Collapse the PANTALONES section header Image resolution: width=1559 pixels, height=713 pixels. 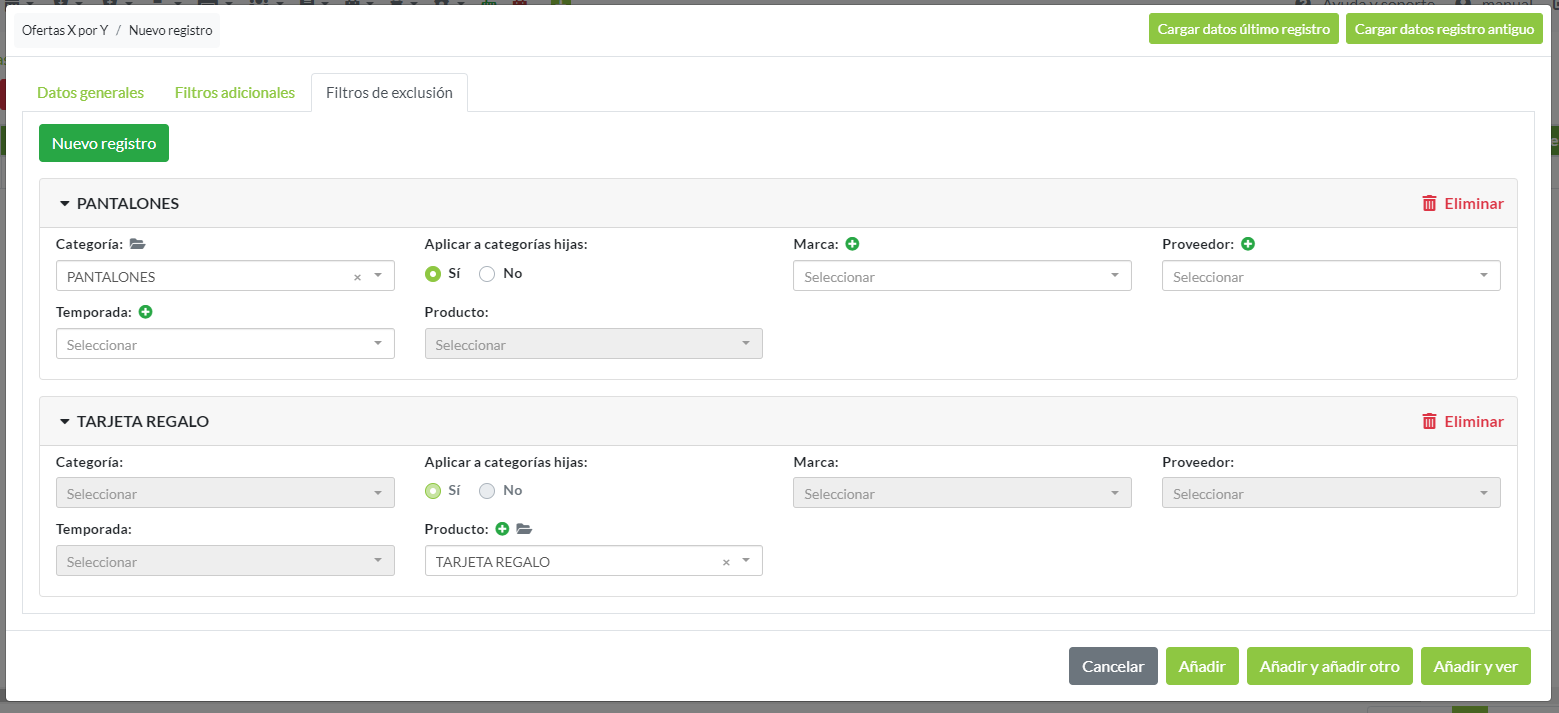[118, 203]
